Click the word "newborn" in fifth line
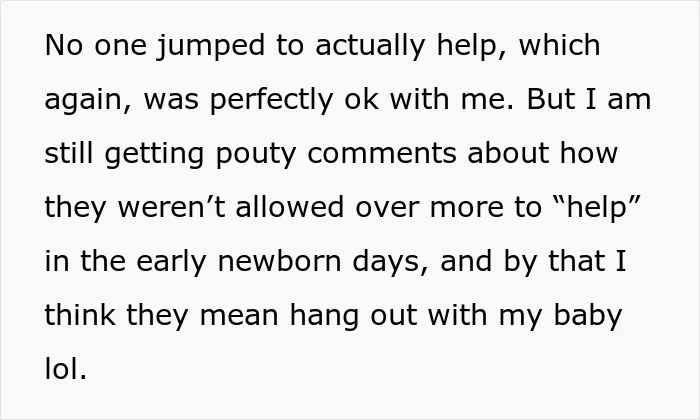This screenshot has height=420, width=700. click(279, 261)
